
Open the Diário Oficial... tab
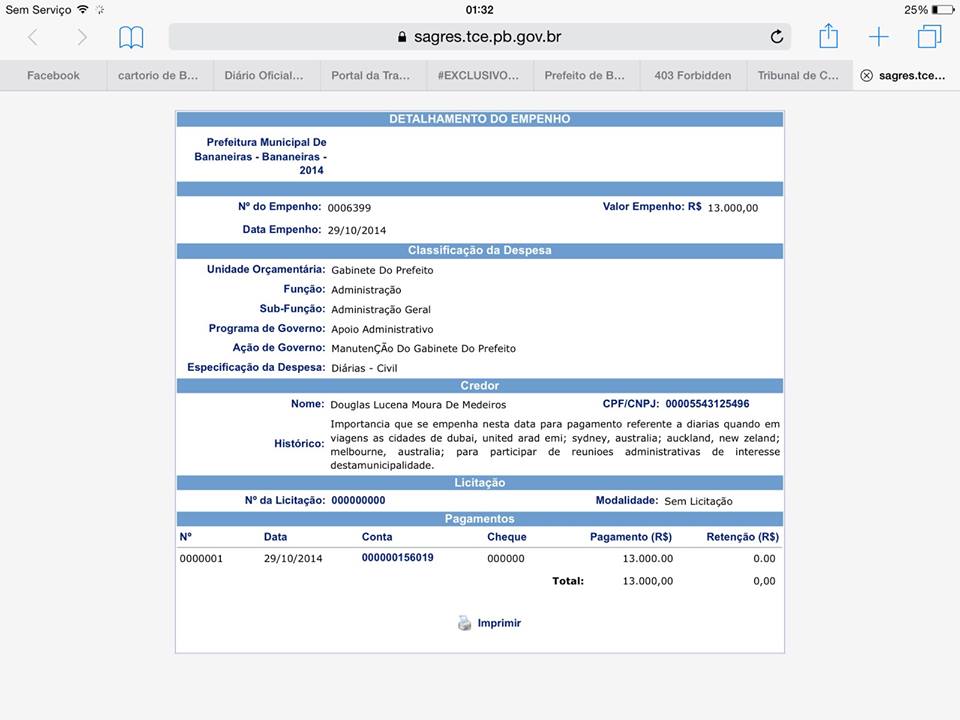[x=266, y=75]
